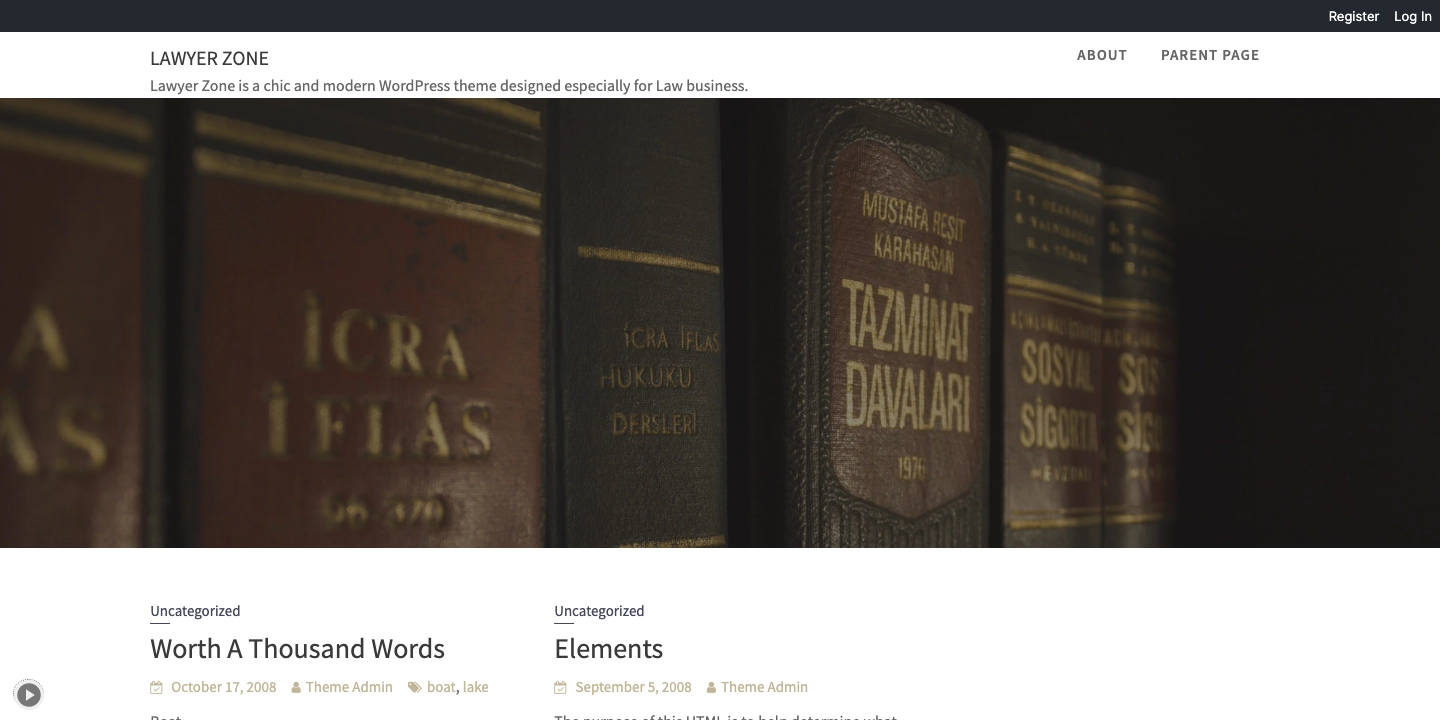
Task: Click calendar icon beside October 17, 2008
Action: tap(156, 687)
